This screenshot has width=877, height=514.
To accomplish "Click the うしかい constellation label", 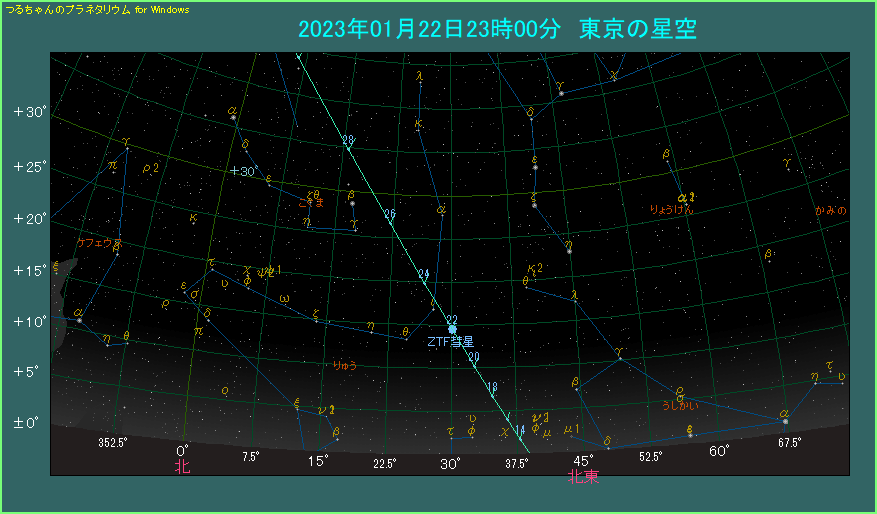I will [x=681, y=406].
